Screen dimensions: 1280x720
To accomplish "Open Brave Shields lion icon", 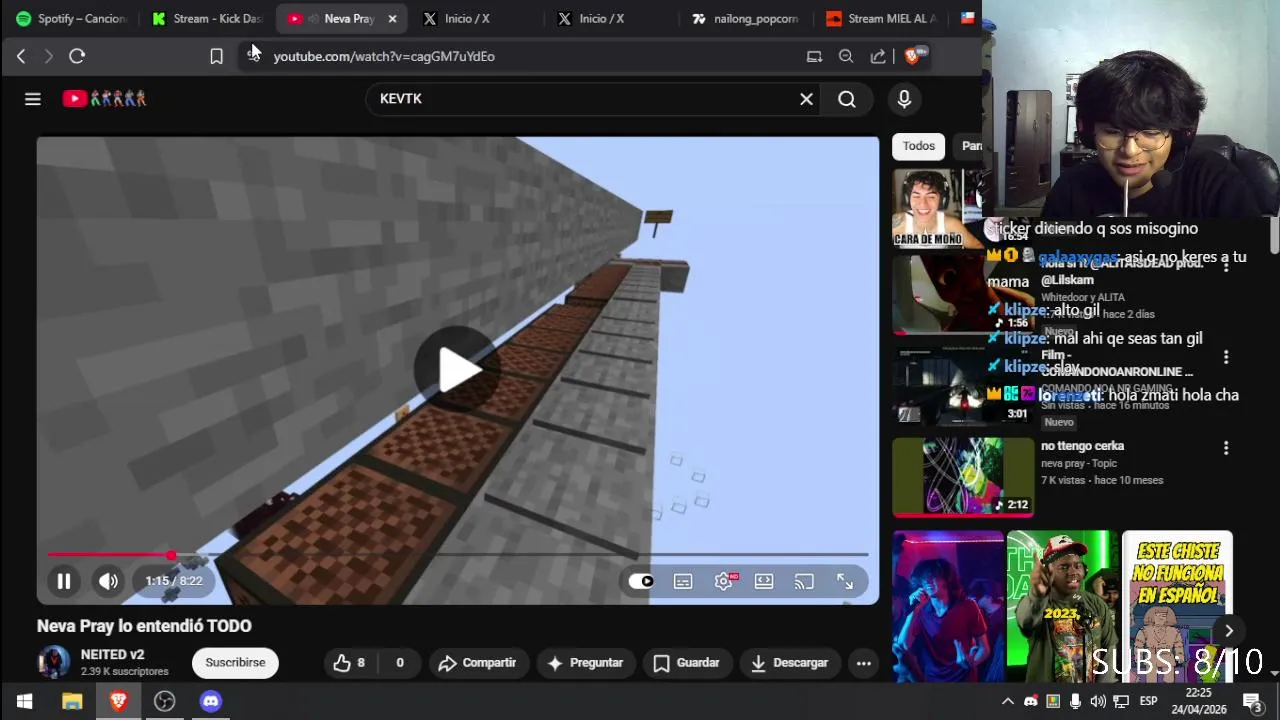I will 911,56.
